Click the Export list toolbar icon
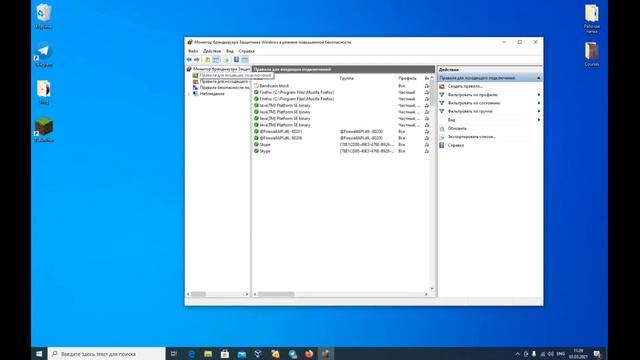This screenshot has width=640, height=360. coord(226,60)
